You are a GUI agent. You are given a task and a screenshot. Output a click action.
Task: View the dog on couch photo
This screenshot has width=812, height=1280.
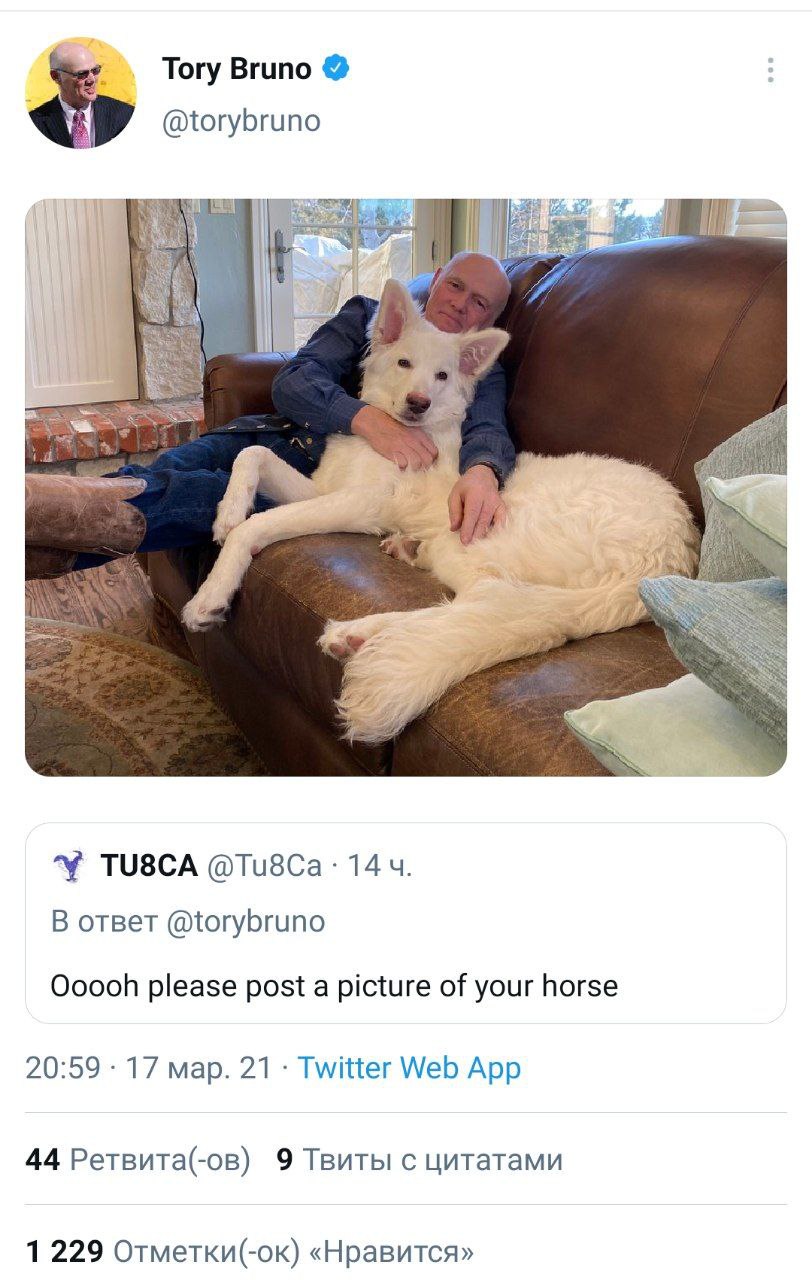coord(406,487)
